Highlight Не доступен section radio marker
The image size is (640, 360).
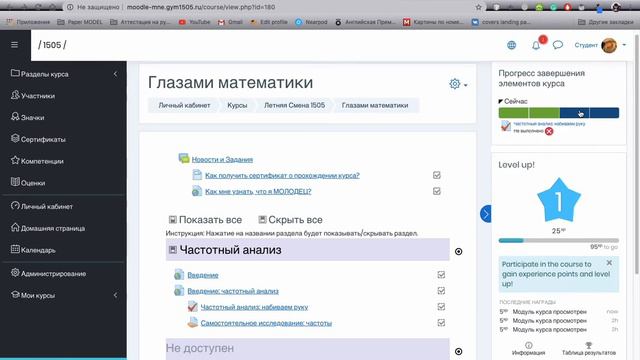pos(458,351)
